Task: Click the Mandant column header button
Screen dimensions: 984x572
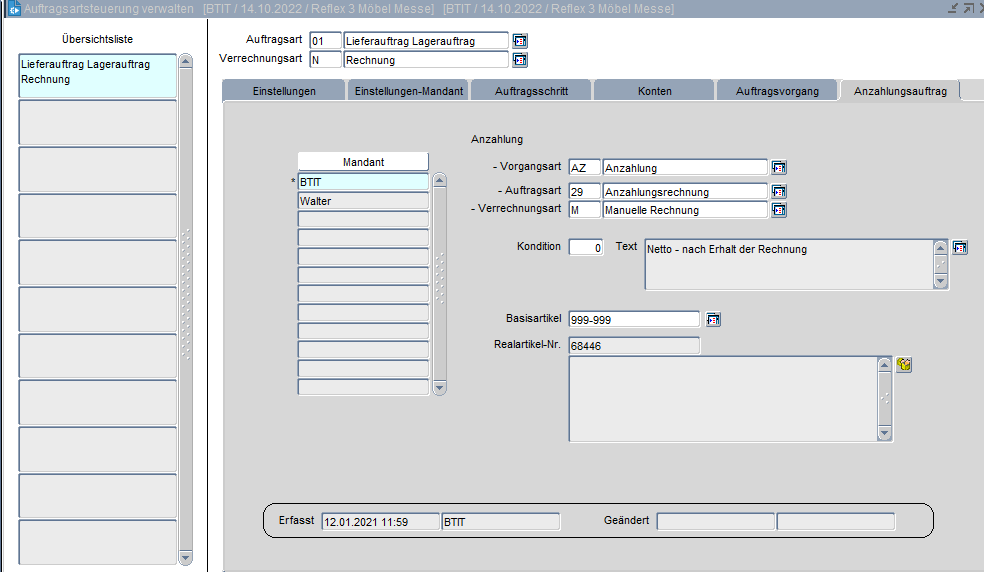Action: coord(363,162)
